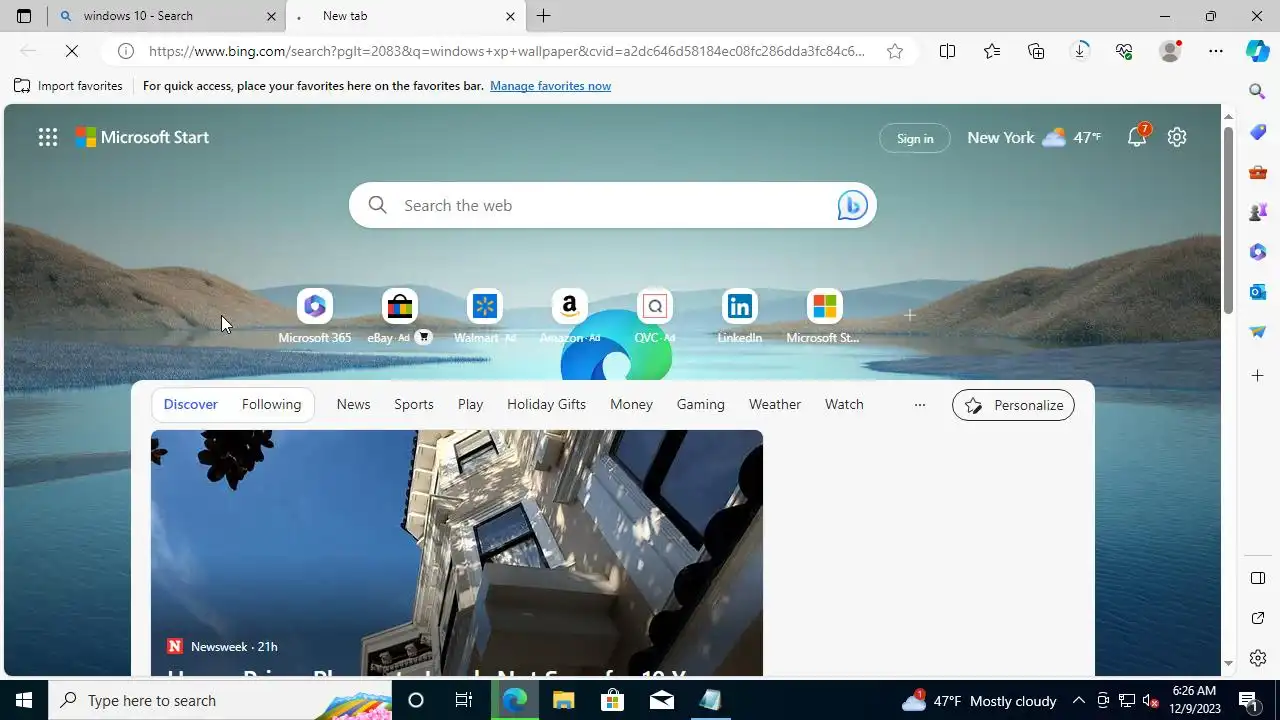Add a new quick link site
Image resolution: width=1280 pixels, height=720 pixels.
909,315
